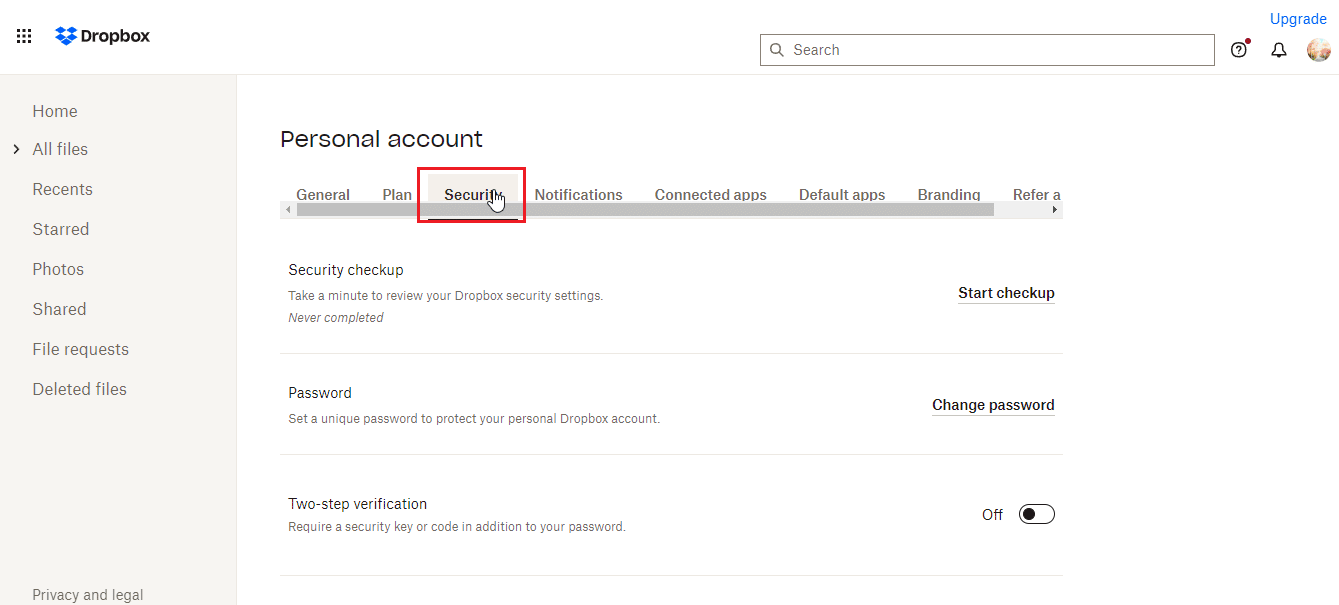Expand the All files folder tree
Screen dimensions: 1339x605
coord(16,149)
